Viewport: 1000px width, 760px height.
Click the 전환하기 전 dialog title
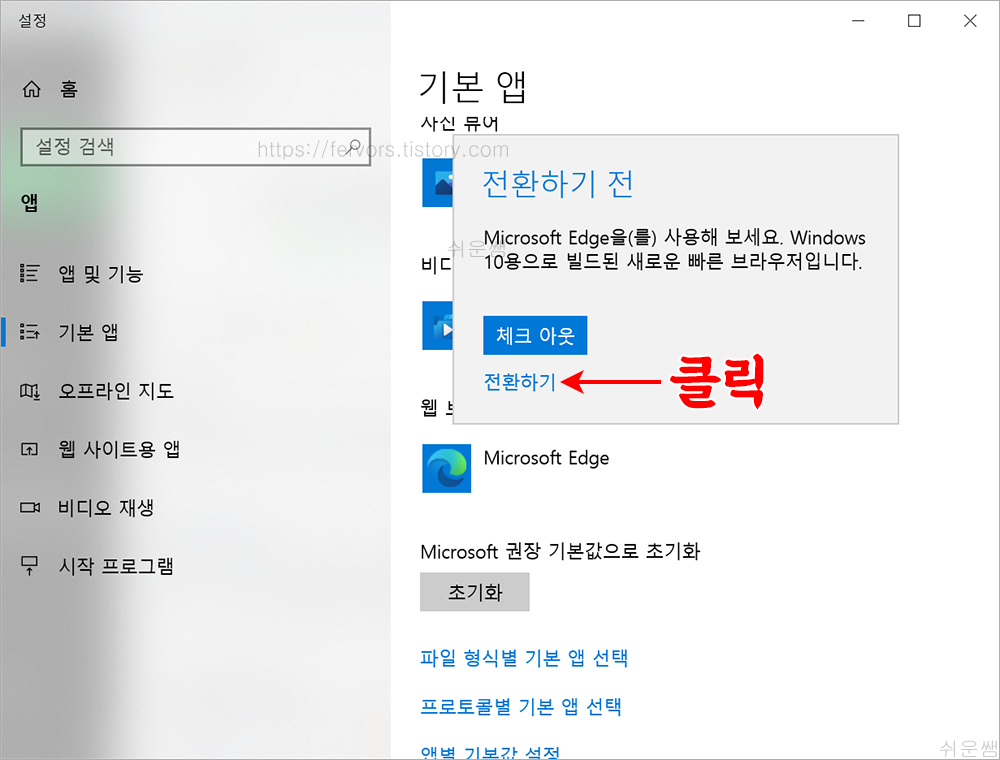(x=557, y=184)
